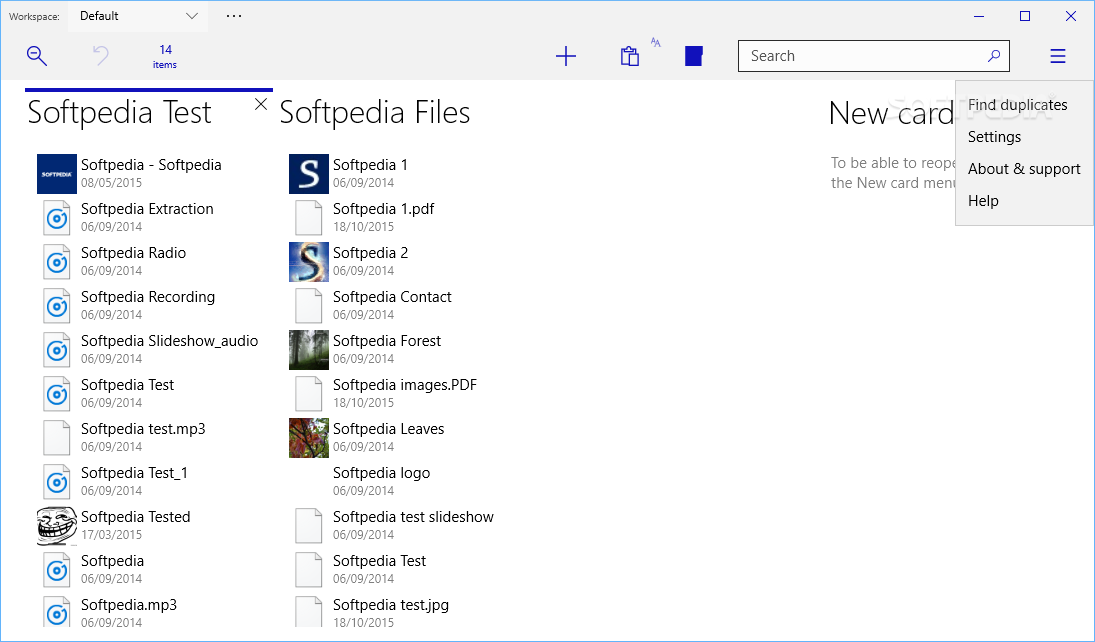1095x642 pixels.
Task: Select the Softpedia images.PDF item name
Action: pyautogui.click(x=405, y=385)
